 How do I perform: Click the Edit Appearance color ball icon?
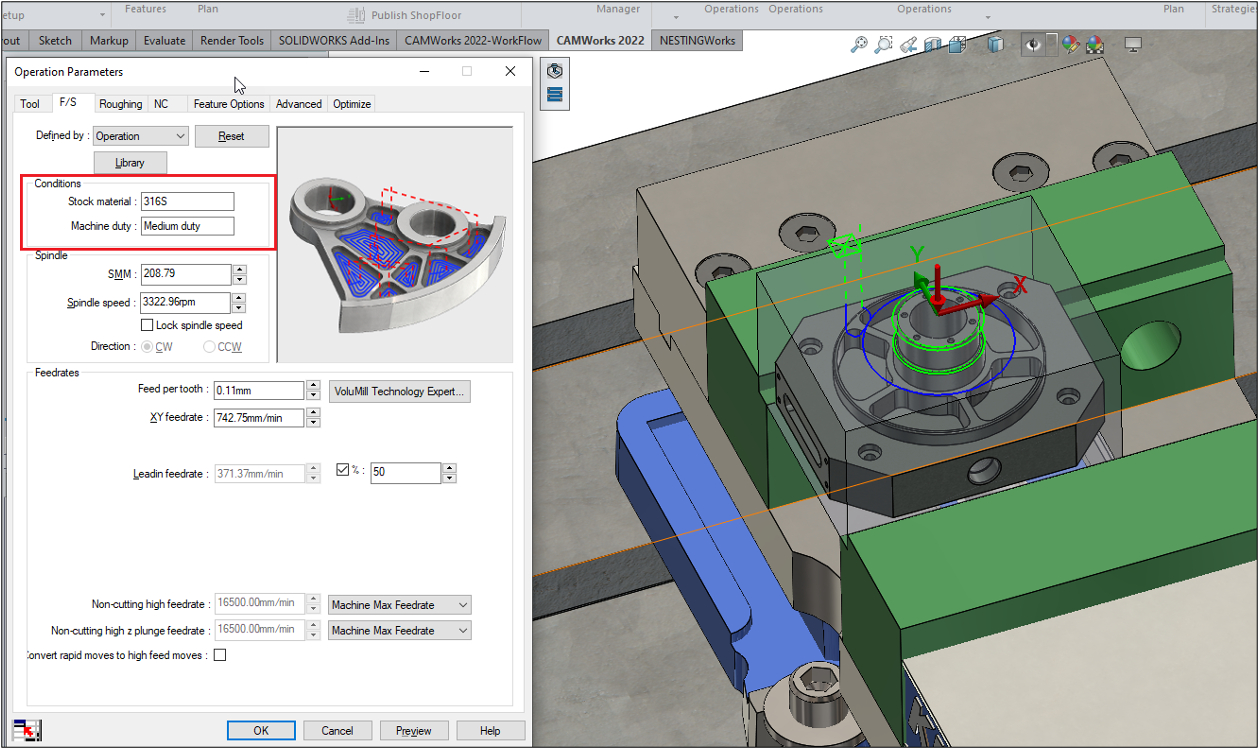tap(1071, 44)
